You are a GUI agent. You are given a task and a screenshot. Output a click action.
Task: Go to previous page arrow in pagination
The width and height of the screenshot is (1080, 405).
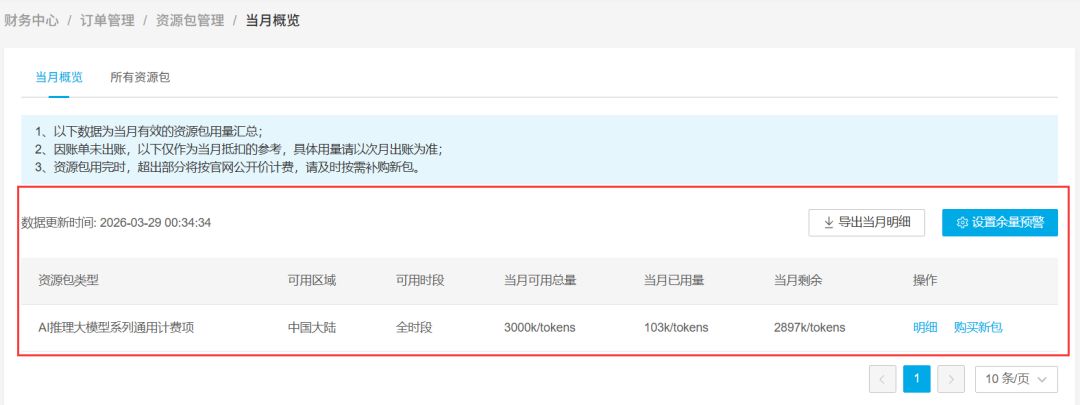[883, 379]
